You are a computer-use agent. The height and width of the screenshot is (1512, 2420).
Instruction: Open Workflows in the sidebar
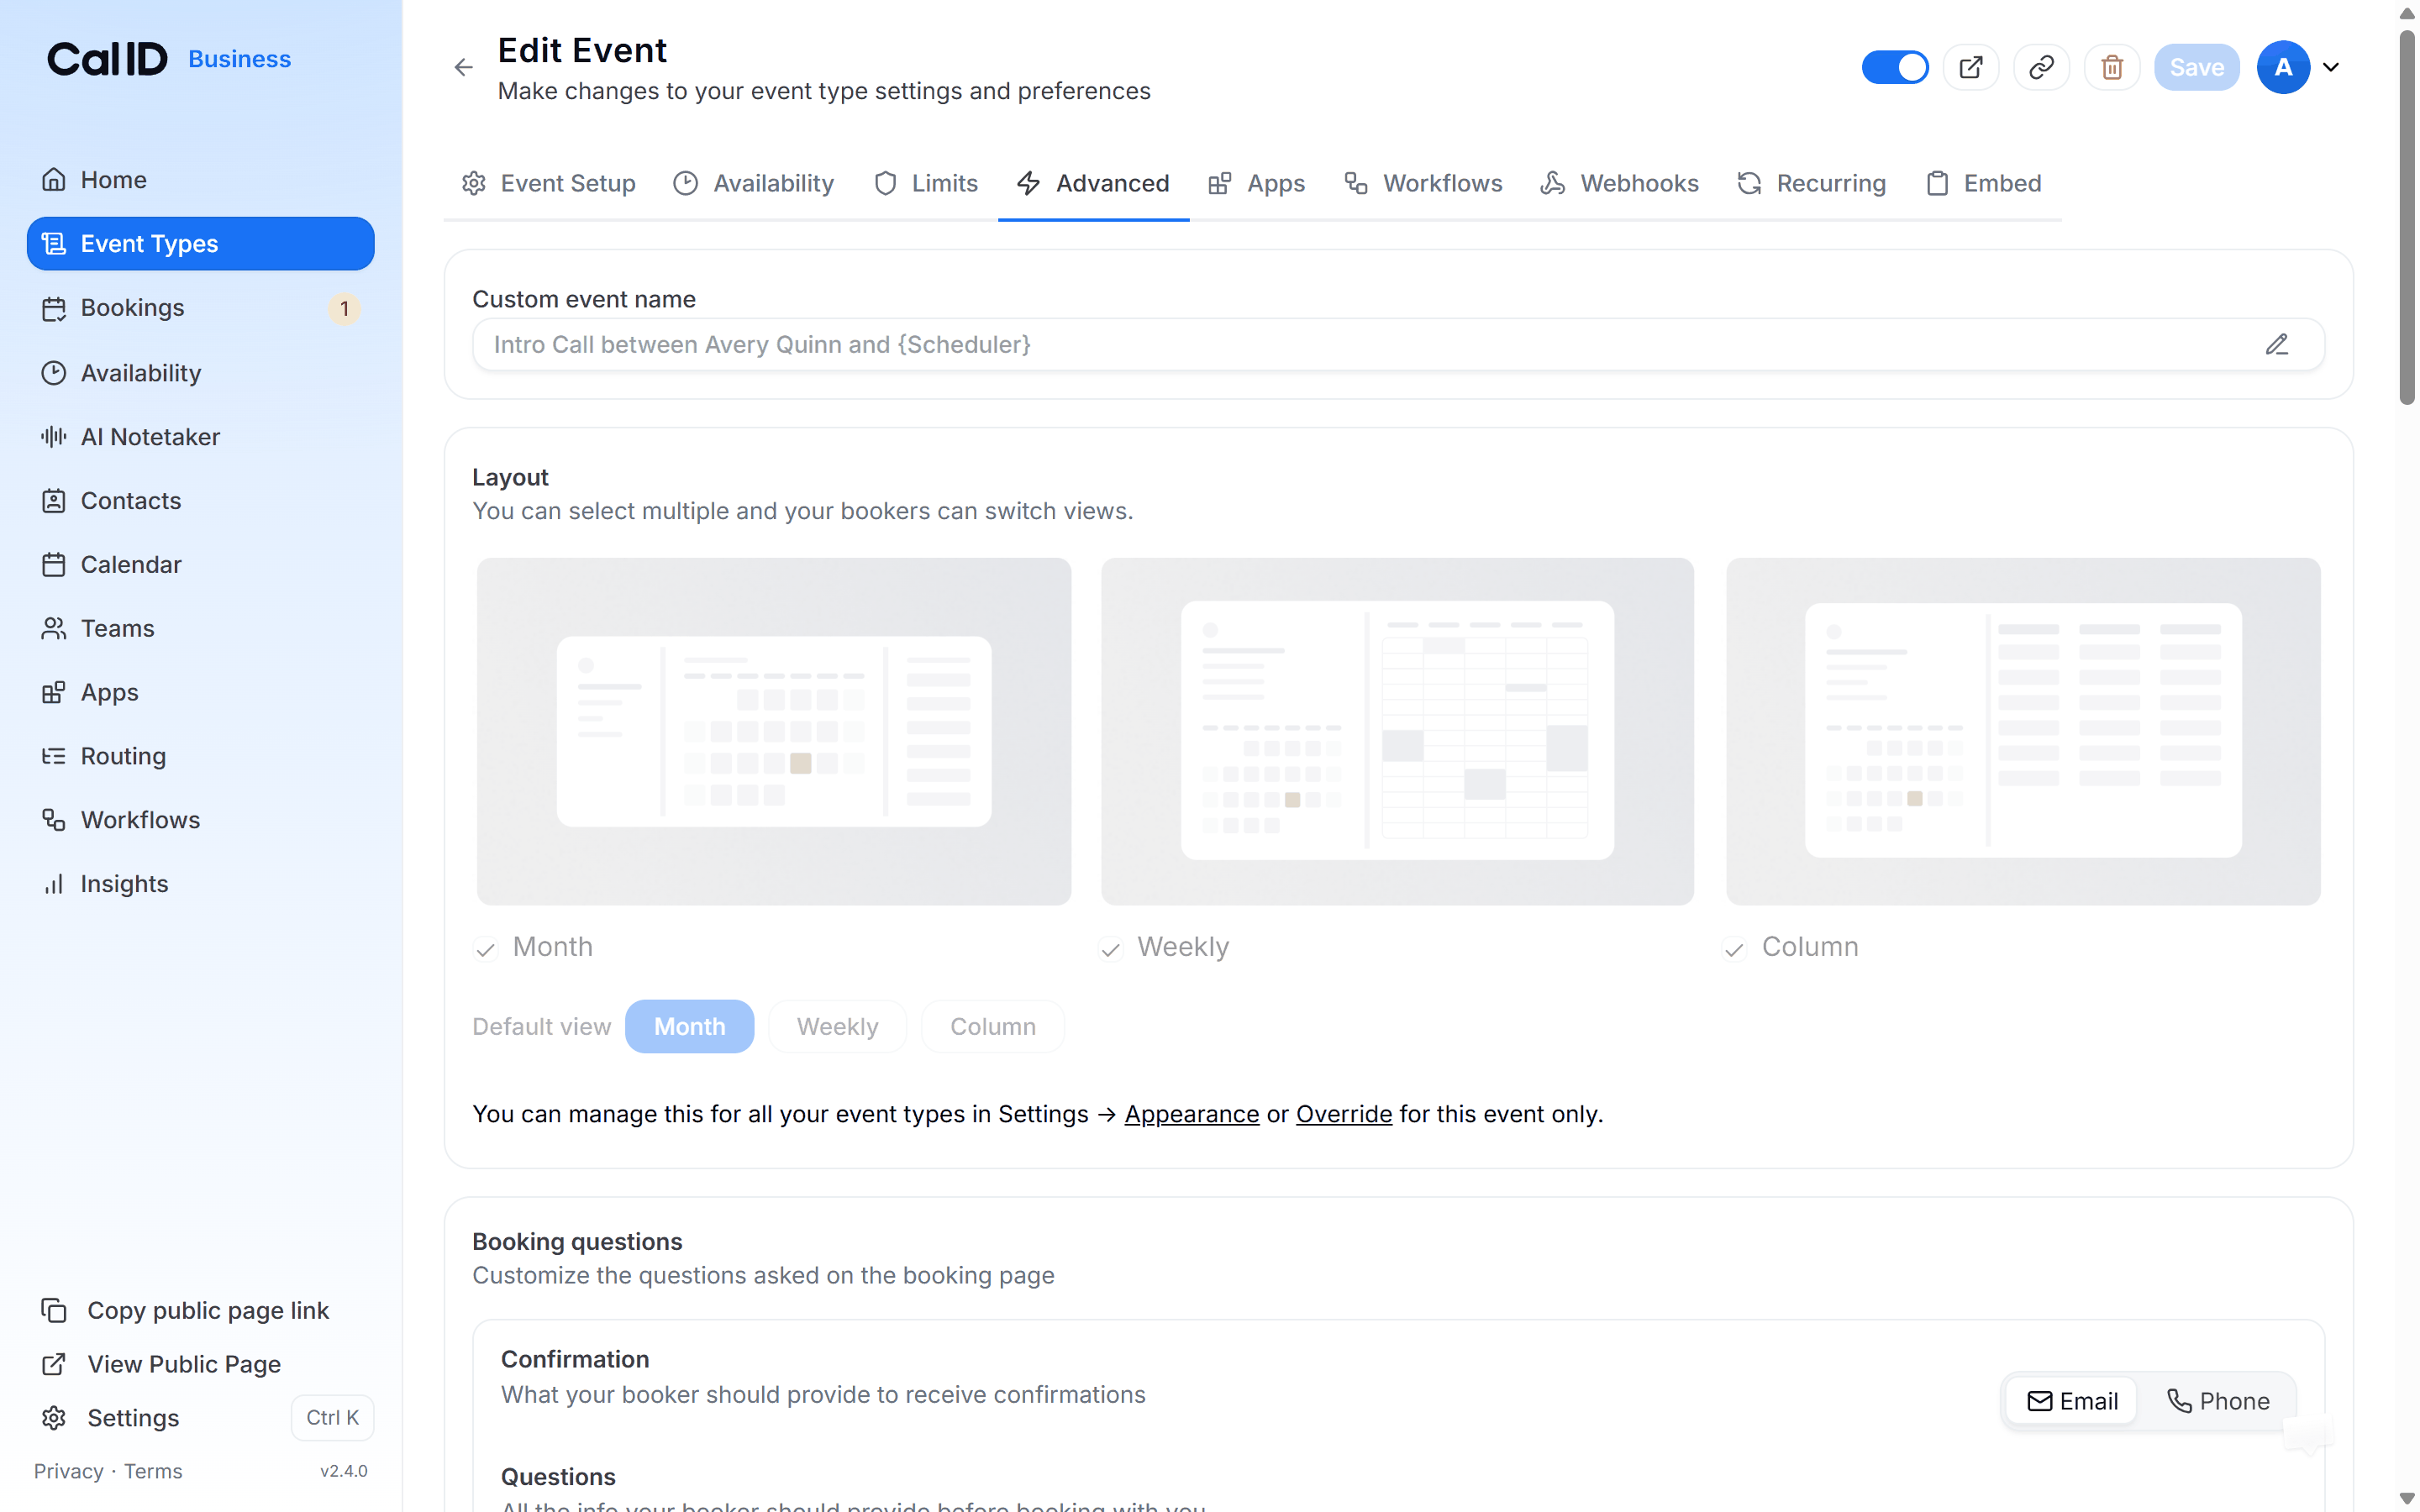click(200, 820)
